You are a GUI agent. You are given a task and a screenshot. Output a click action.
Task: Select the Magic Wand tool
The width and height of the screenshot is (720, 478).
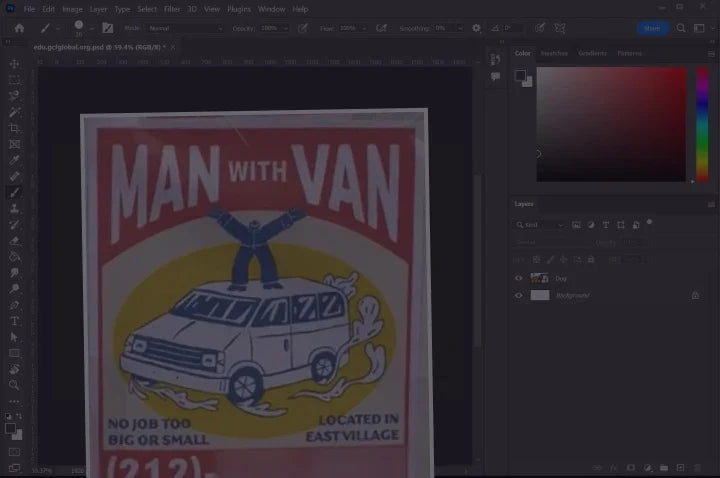14,112
